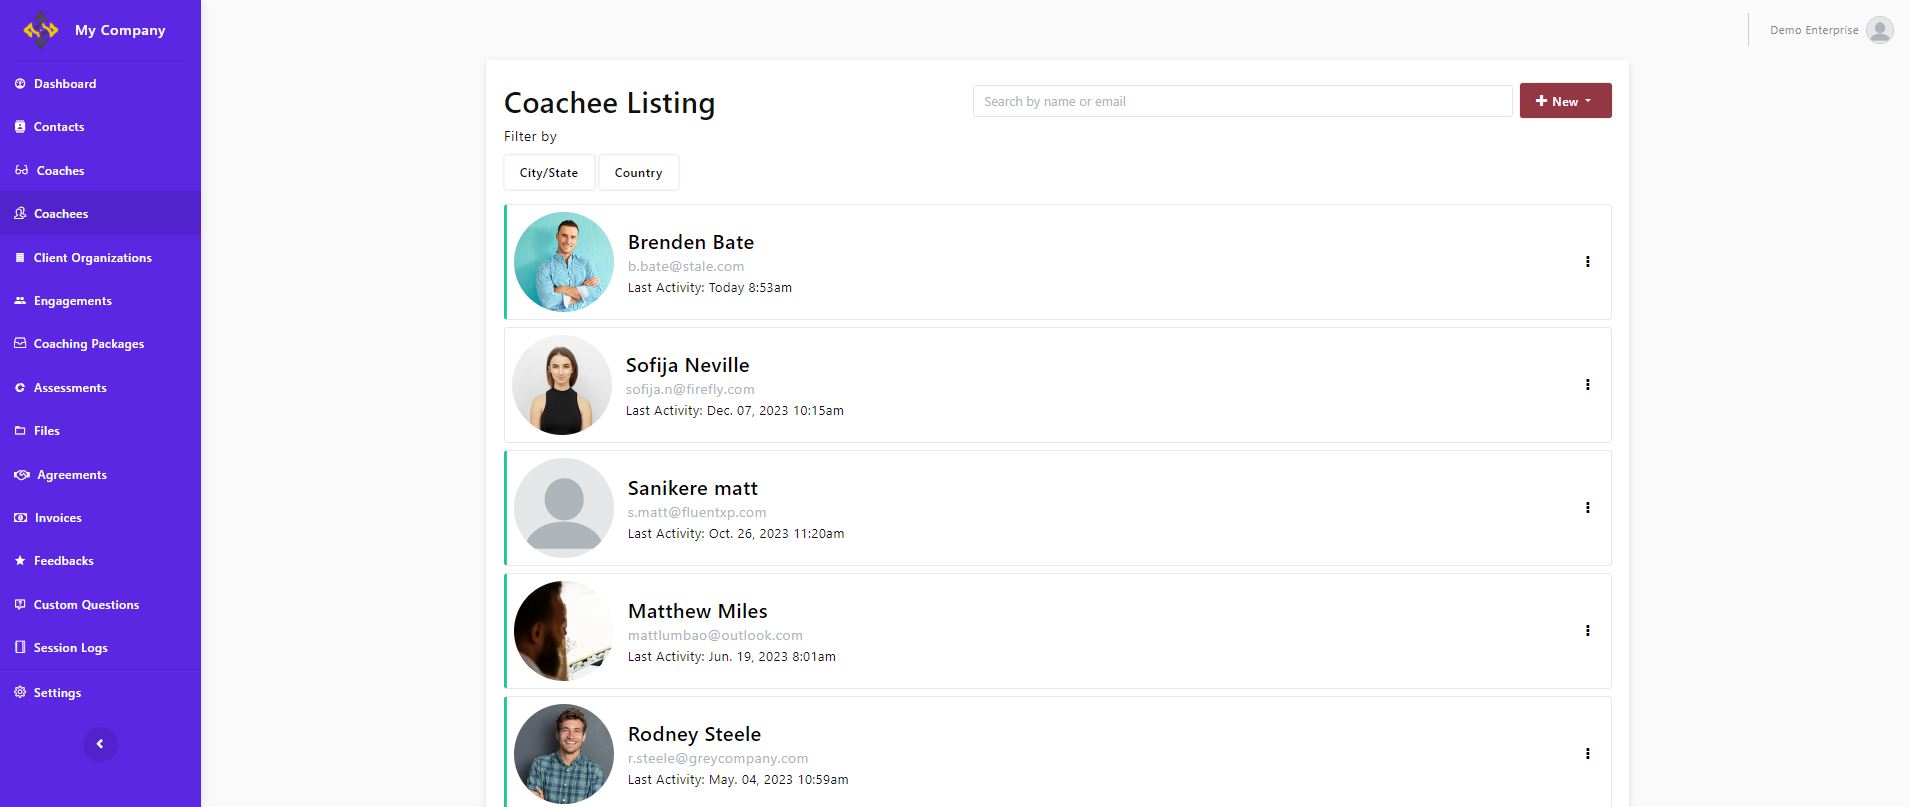Click Rodney Steele's profile photo
The width and height of the screenshot is (1910, 807).
pos(564,753)
